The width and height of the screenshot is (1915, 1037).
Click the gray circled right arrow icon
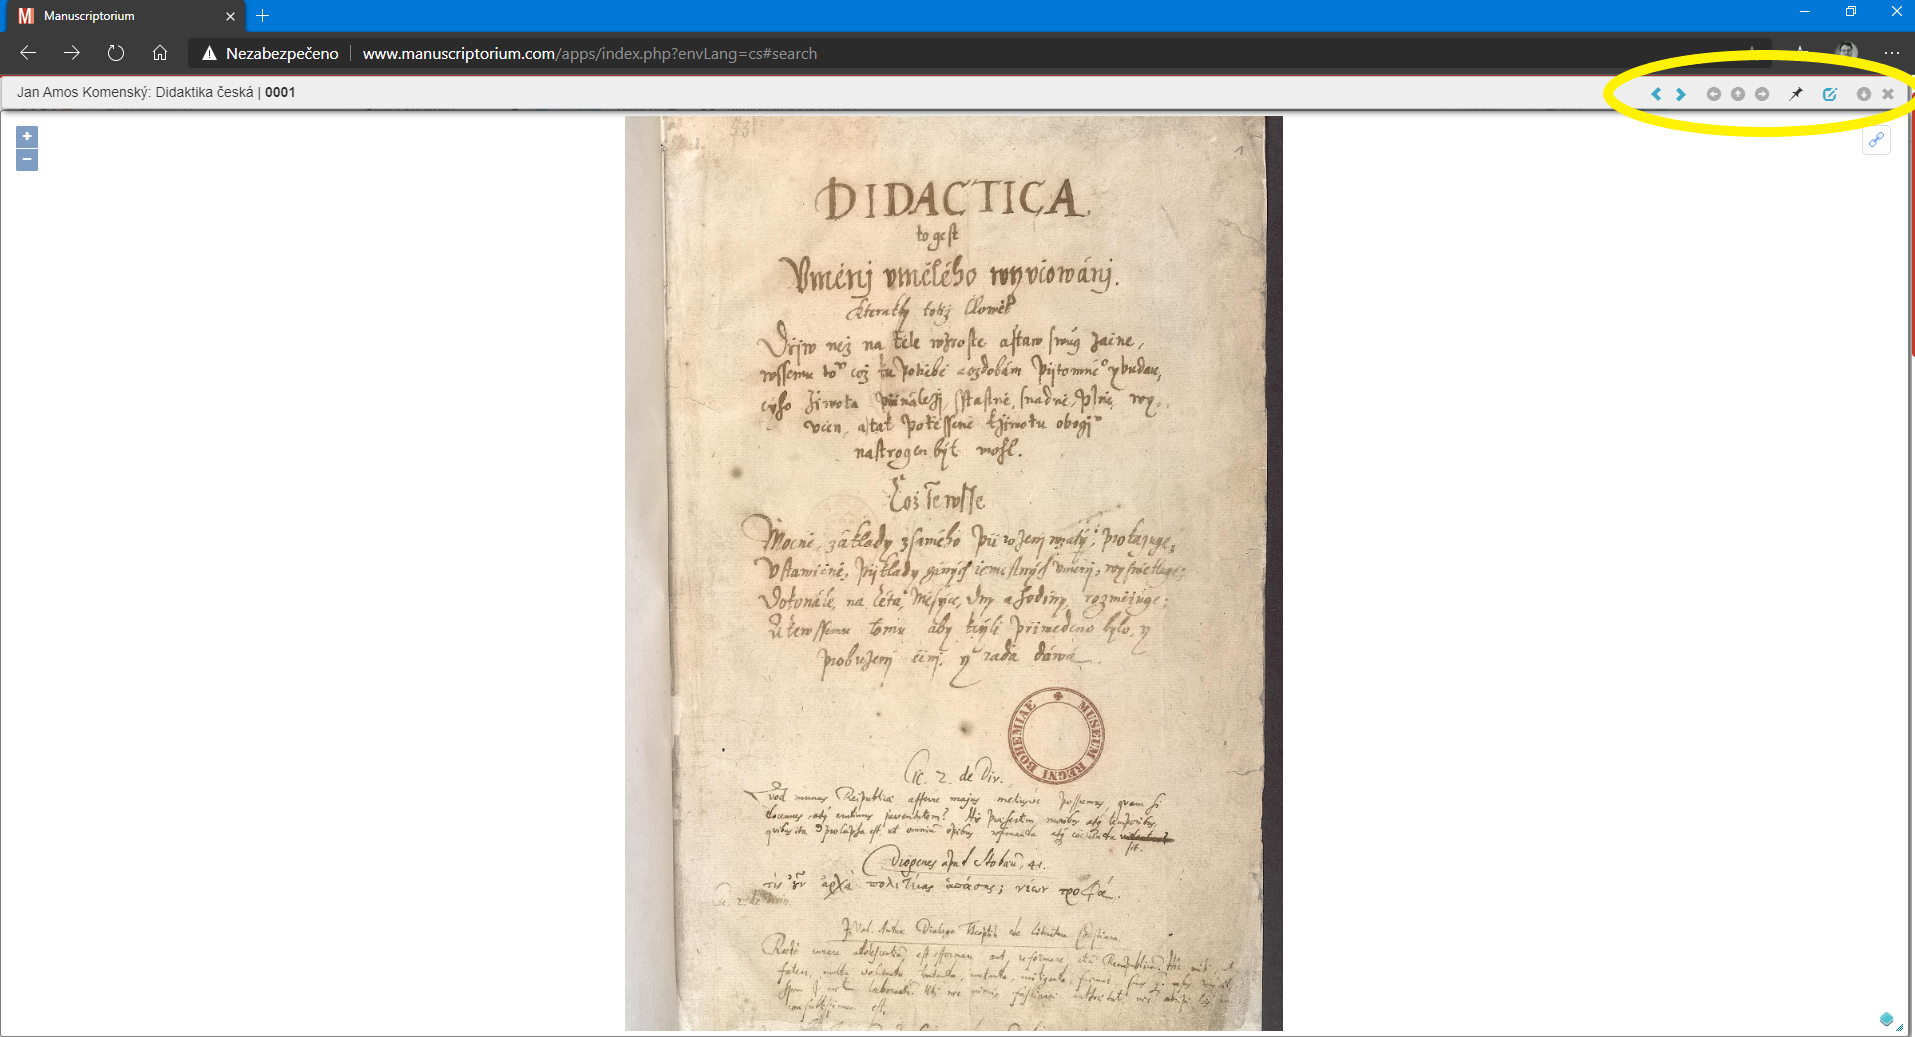tap(1762, 94)
